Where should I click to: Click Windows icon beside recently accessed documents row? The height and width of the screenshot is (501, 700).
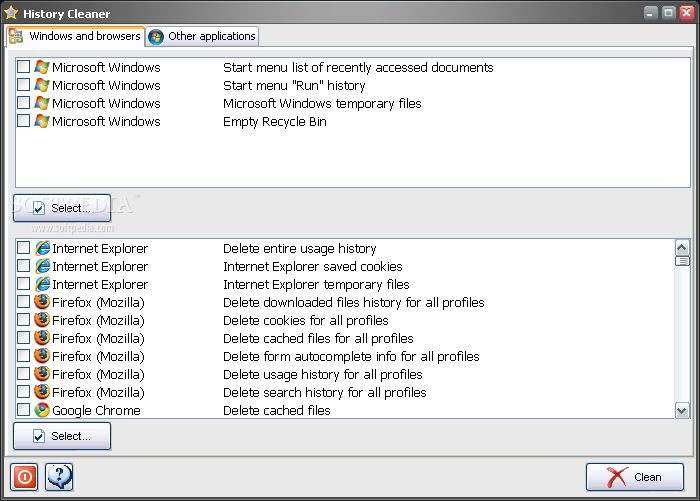click(42, 67)
